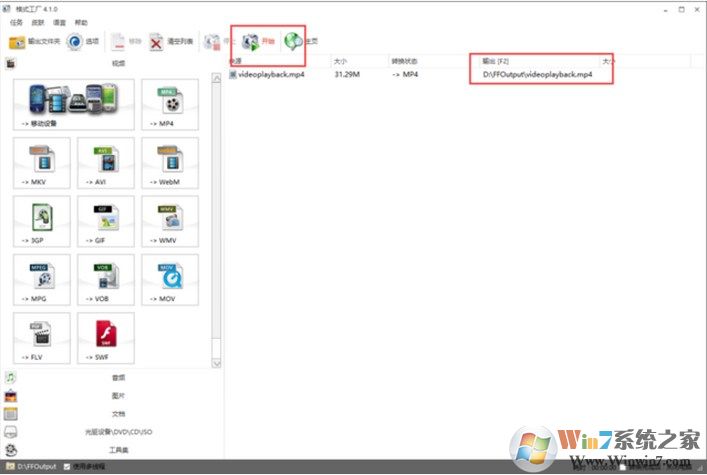Open the Task (任务) menu
The height and width of the screenshot is (475, 707).
coord(16,23)
